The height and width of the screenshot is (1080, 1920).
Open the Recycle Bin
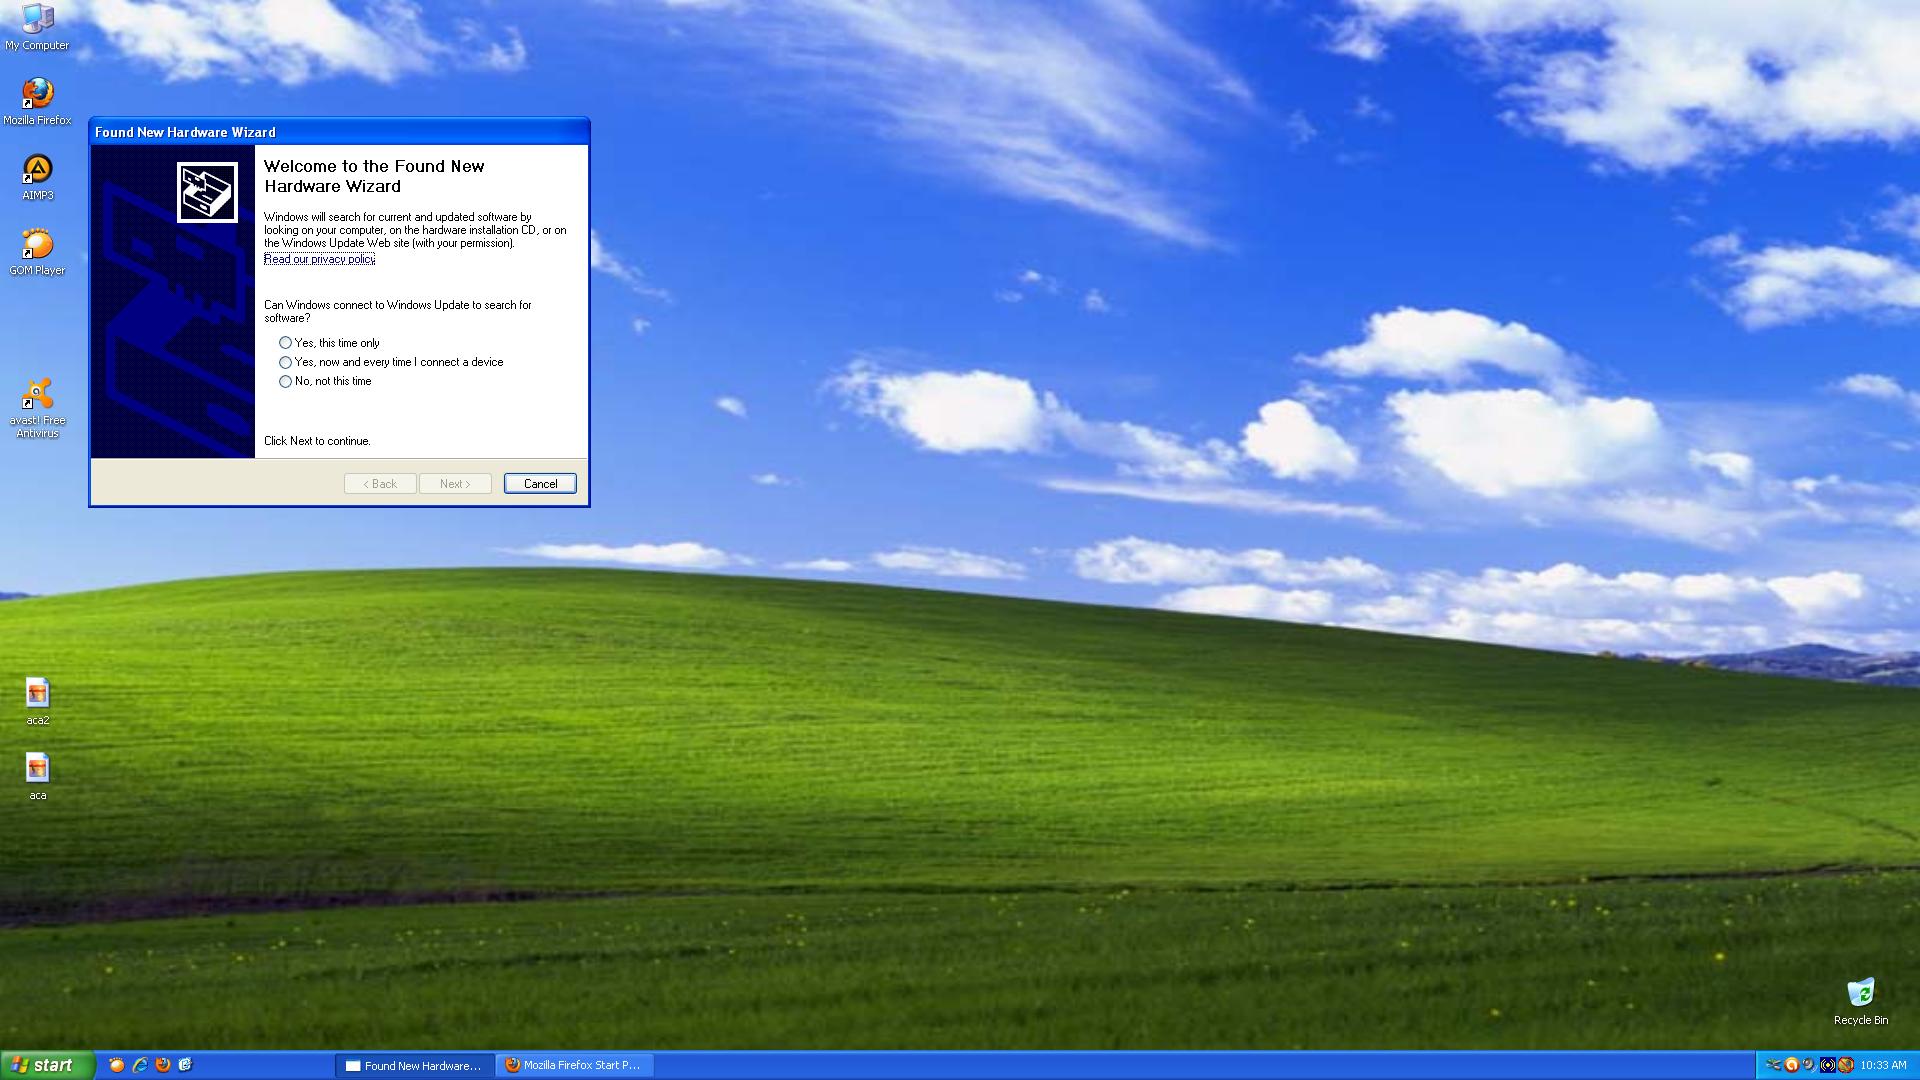pyautogui.click(x=1860, y=1000)
